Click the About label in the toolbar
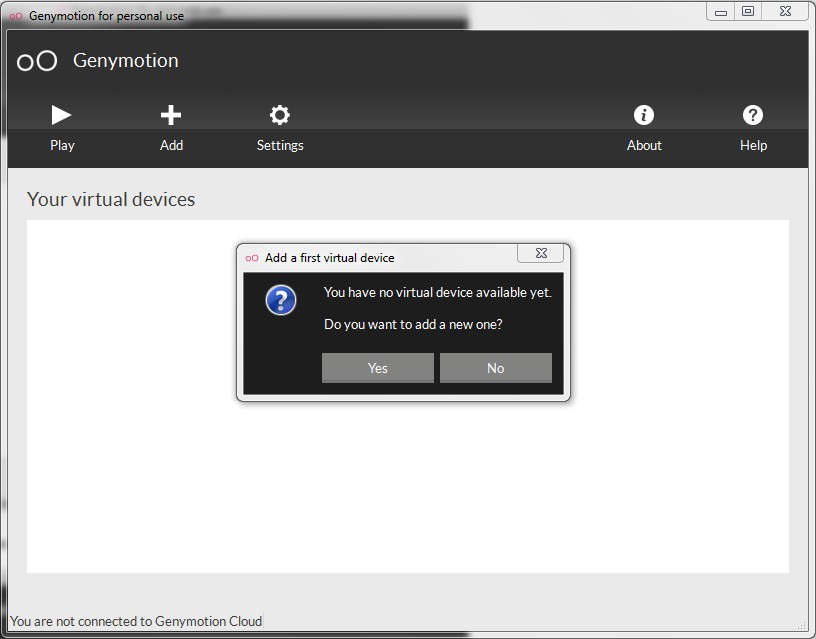816x639 pixels. [x=644, y=145]
